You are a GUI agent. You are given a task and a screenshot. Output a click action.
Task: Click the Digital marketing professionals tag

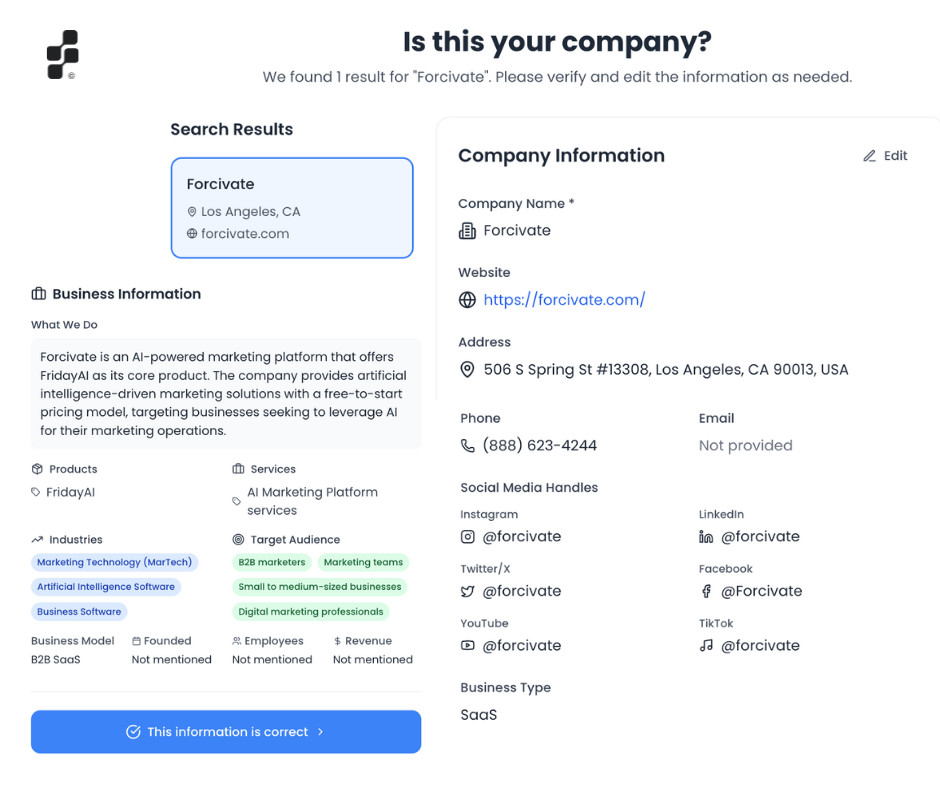click(310, 612)
